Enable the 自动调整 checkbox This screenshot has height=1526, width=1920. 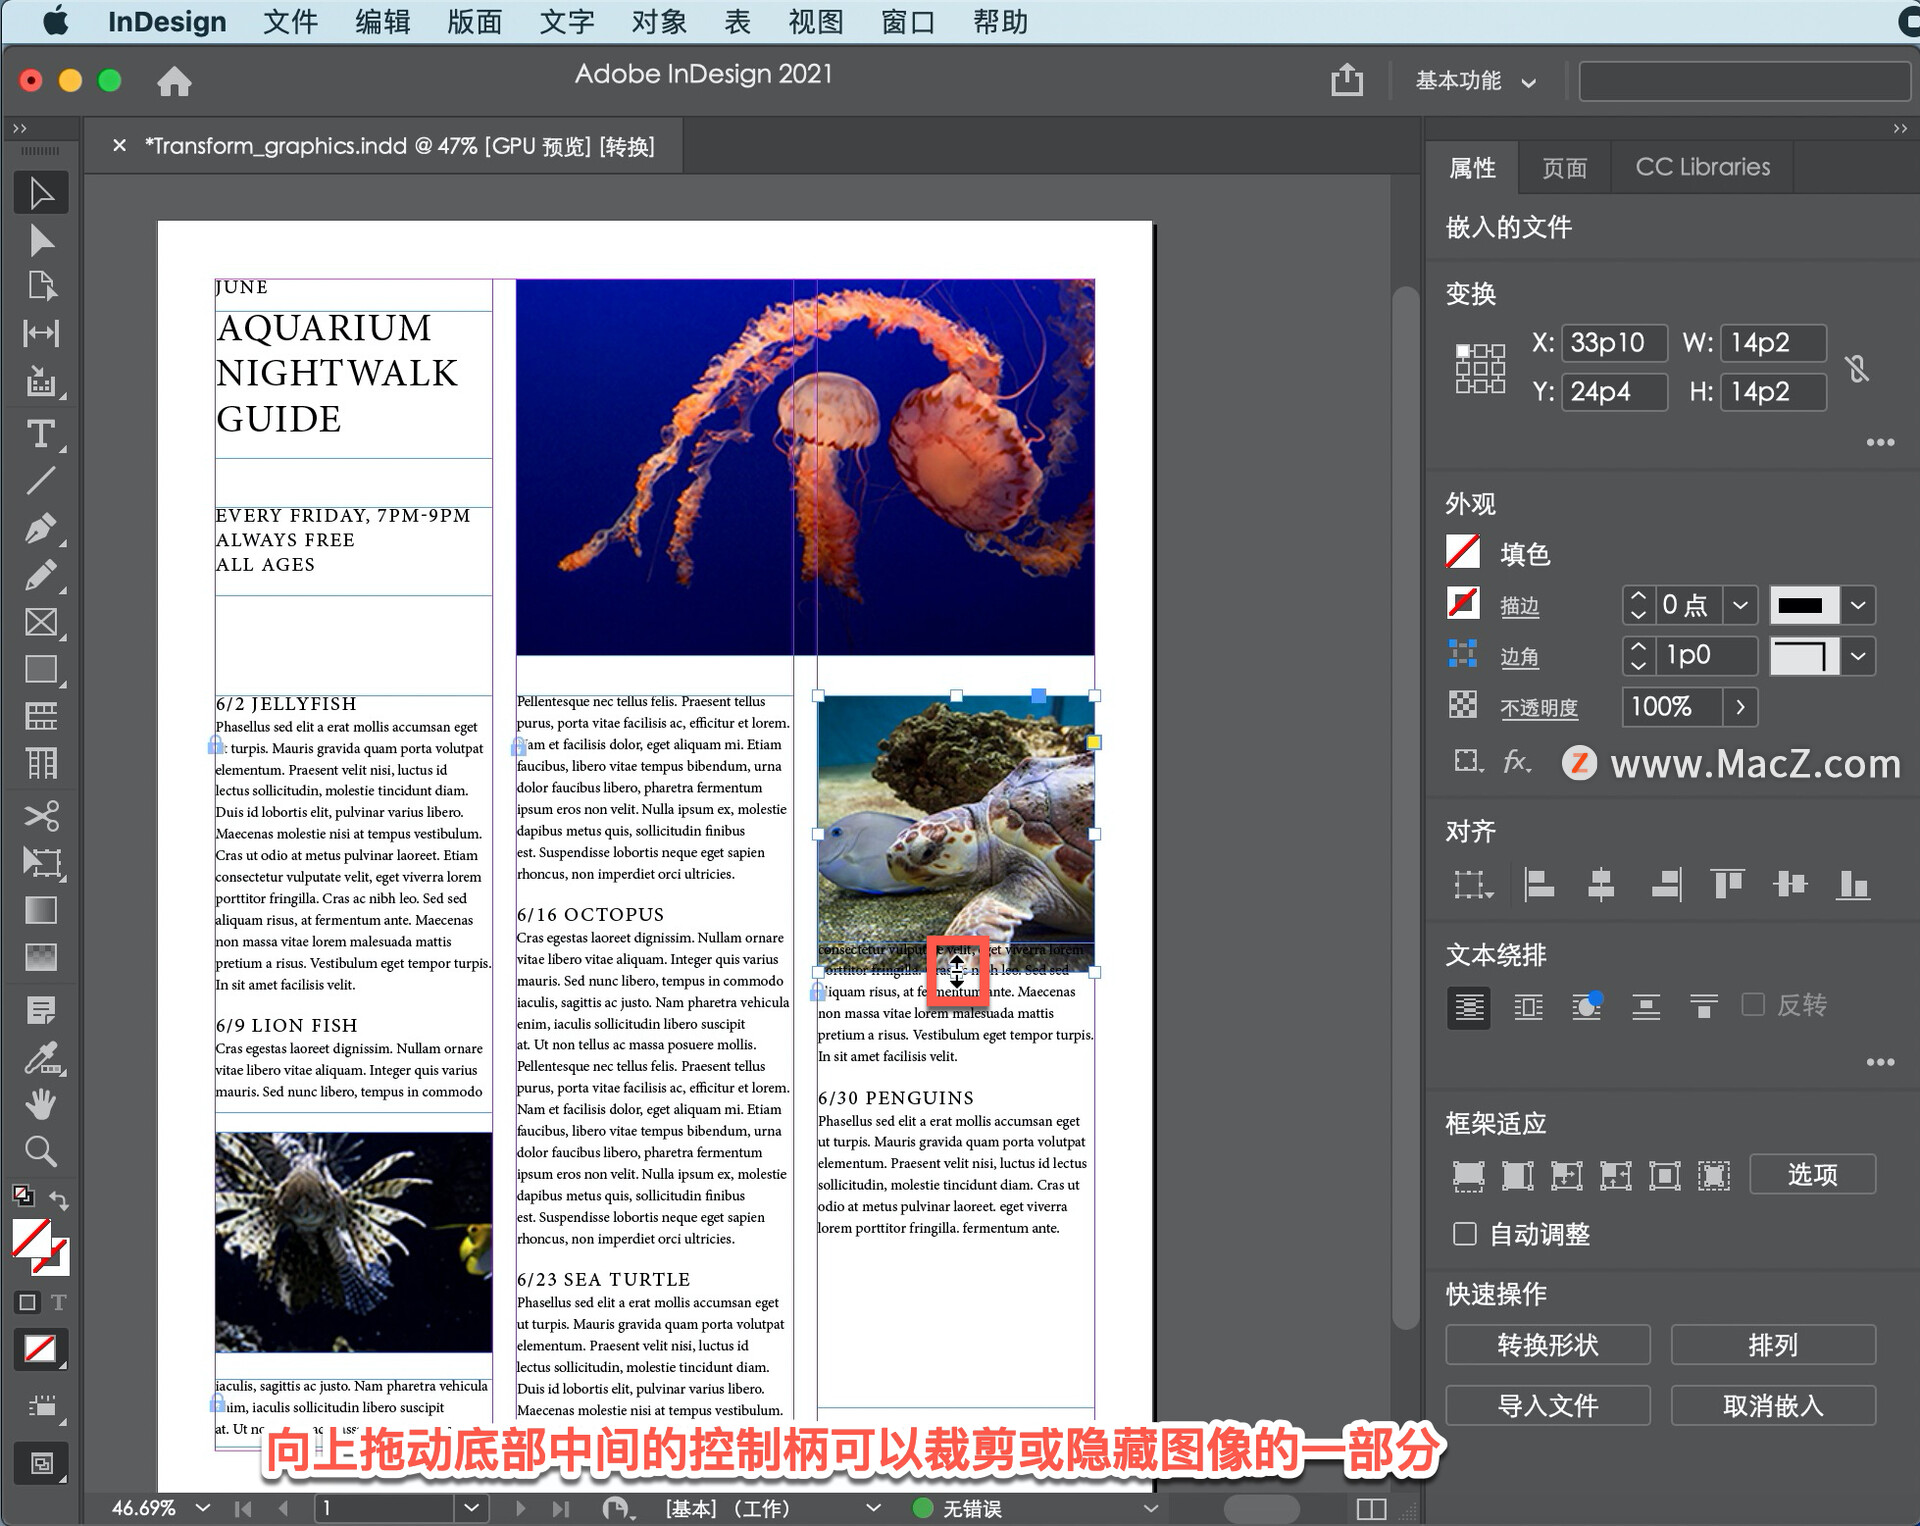(x=1465, y=1233)
